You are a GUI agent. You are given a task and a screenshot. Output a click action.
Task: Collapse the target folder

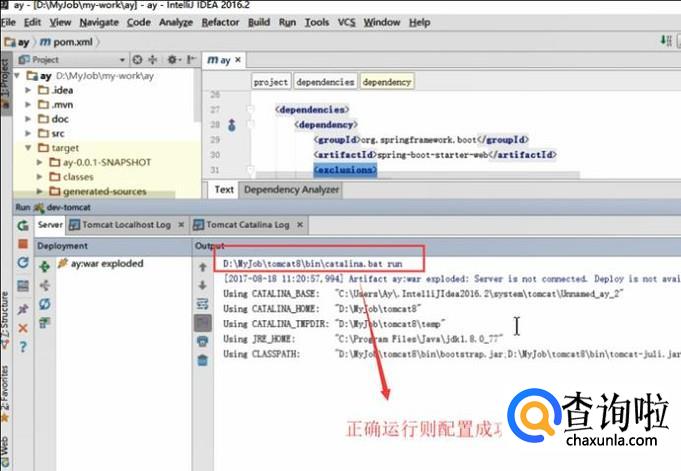tap(28, 148)
